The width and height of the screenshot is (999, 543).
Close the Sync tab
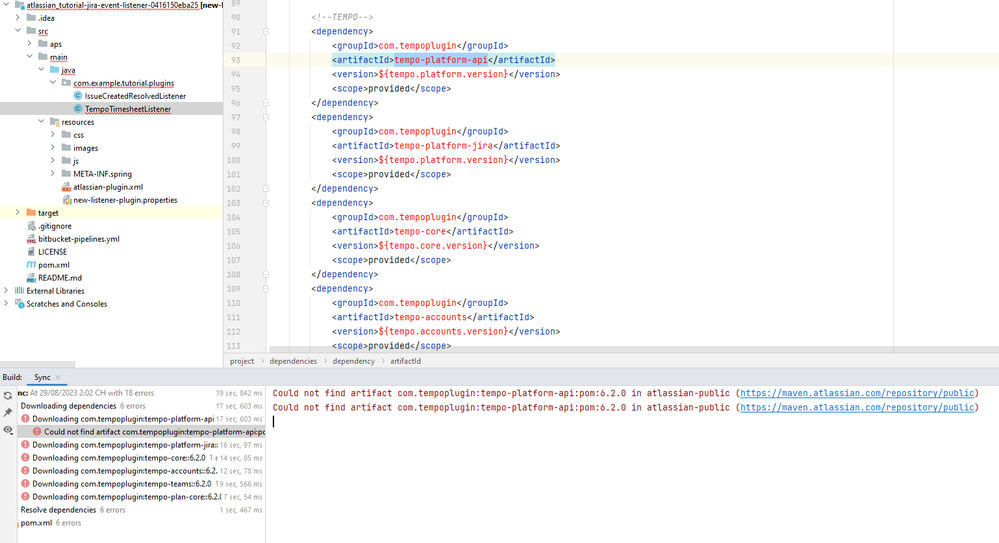pyautogui.click(x=58, y=377)
